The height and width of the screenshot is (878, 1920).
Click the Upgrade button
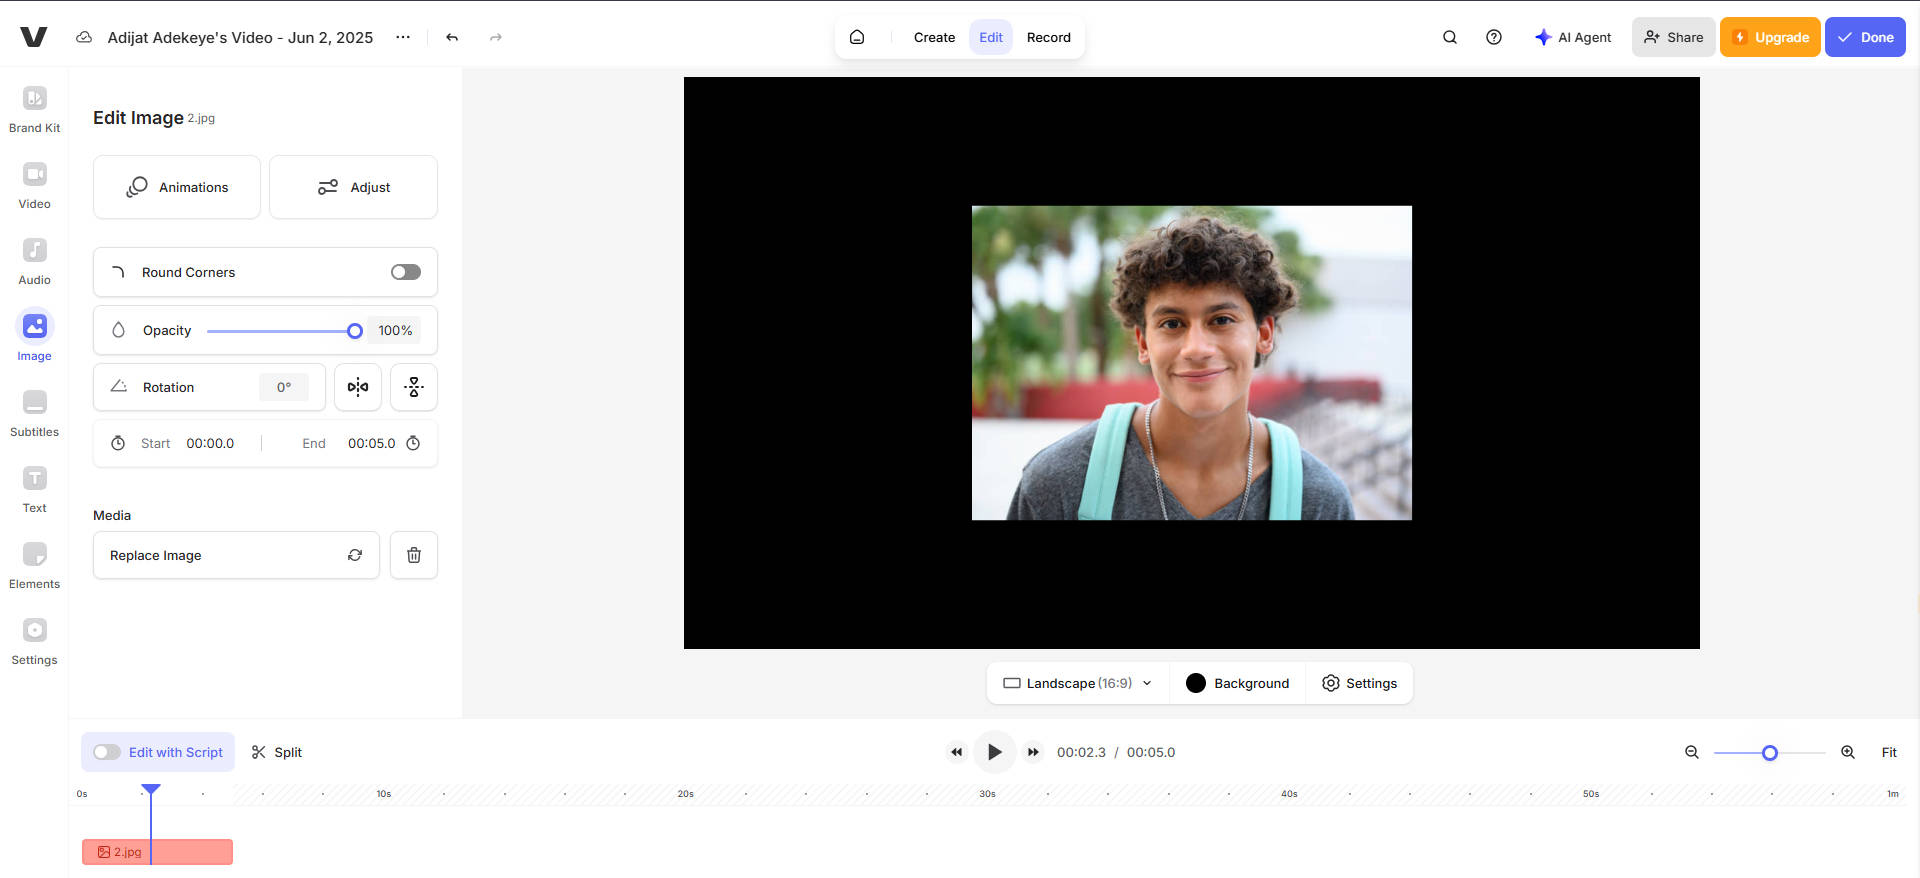pos(1770,37)
